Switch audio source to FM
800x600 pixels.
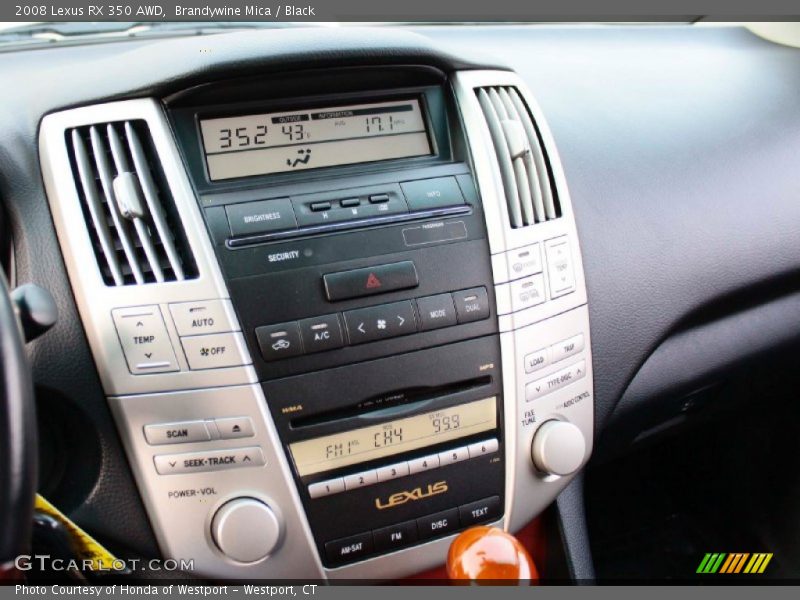(396, 536)
